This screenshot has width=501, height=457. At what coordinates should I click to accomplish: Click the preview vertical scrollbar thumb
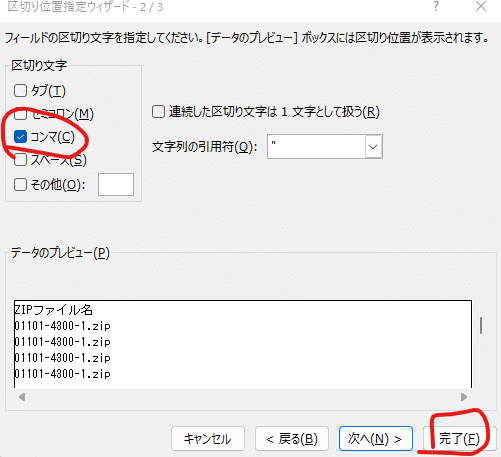click(x=481, y=325)
